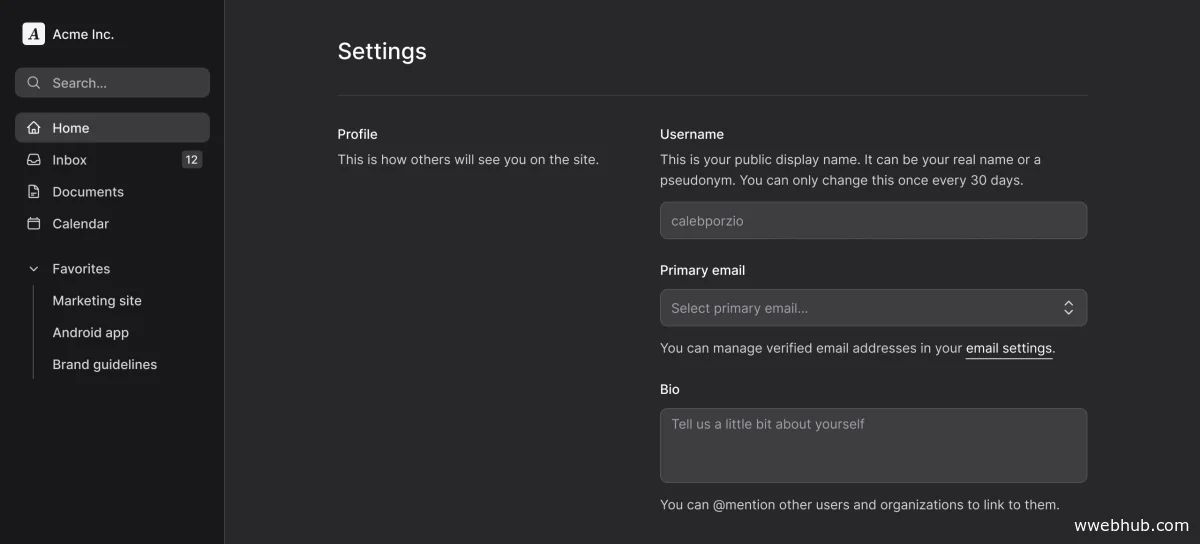The height and width of the screenshot is (544, 1200).
Task: Click inside the Bio text area
Action: pos(872,446)
